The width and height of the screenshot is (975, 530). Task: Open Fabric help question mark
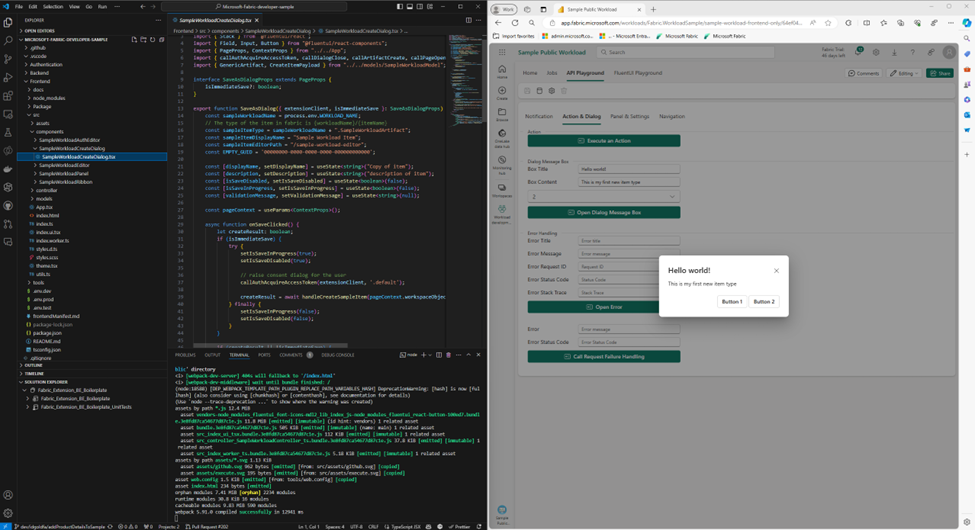click(912, 52)
